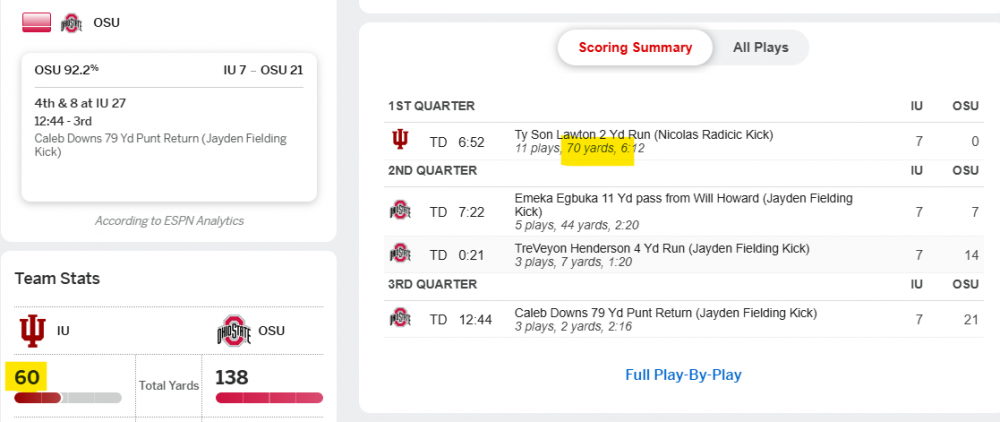Click the OSU 92.2% win probability text
This screenshot has width=1000, height=422.
(67, 70)
